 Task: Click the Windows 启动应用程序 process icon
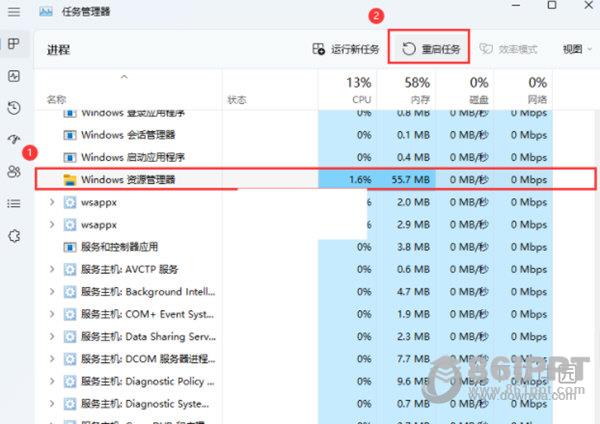70,157
